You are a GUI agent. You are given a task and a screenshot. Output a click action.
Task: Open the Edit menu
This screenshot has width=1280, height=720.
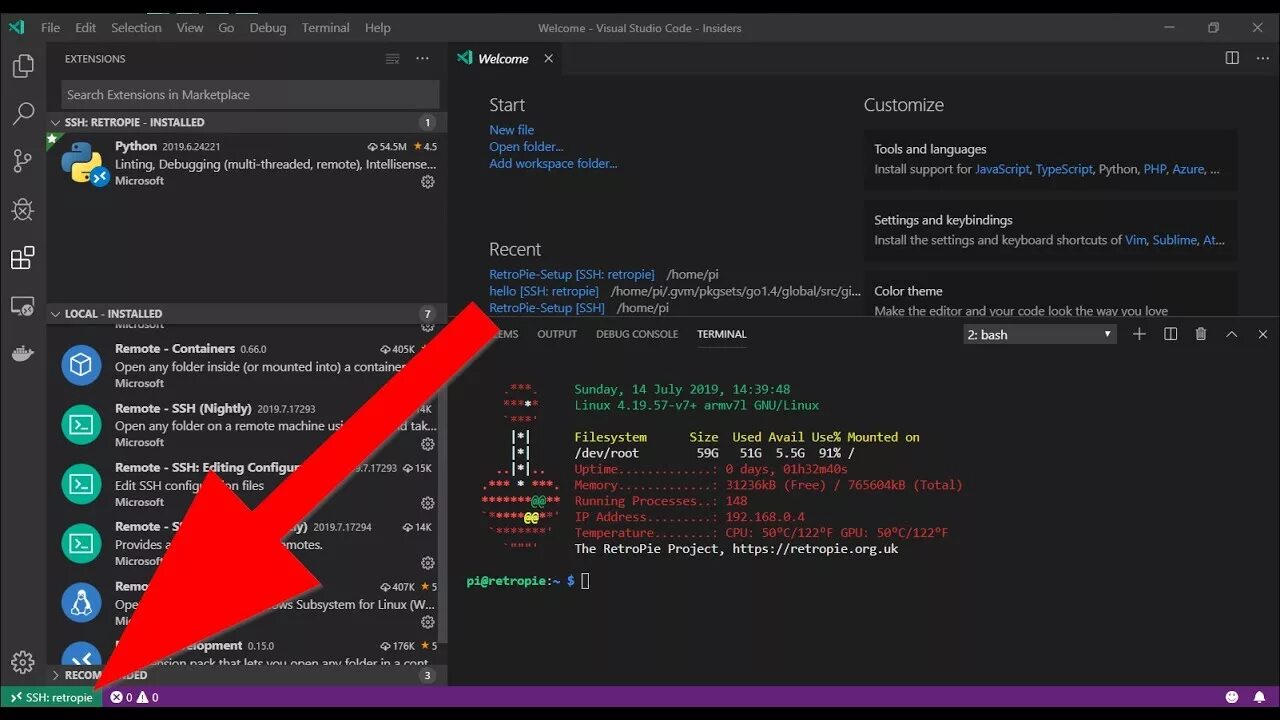click(86, 28)
